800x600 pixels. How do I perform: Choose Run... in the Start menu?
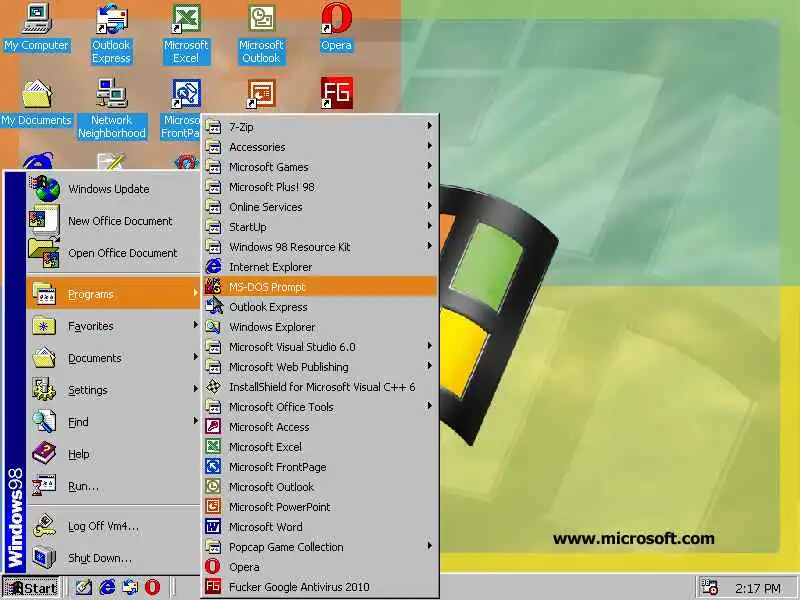[x=113, y=486]
